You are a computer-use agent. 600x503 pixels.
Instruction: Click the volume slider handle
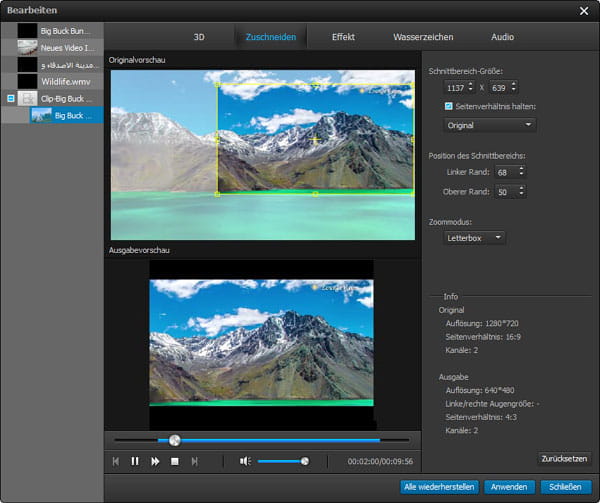coord(305,461)
